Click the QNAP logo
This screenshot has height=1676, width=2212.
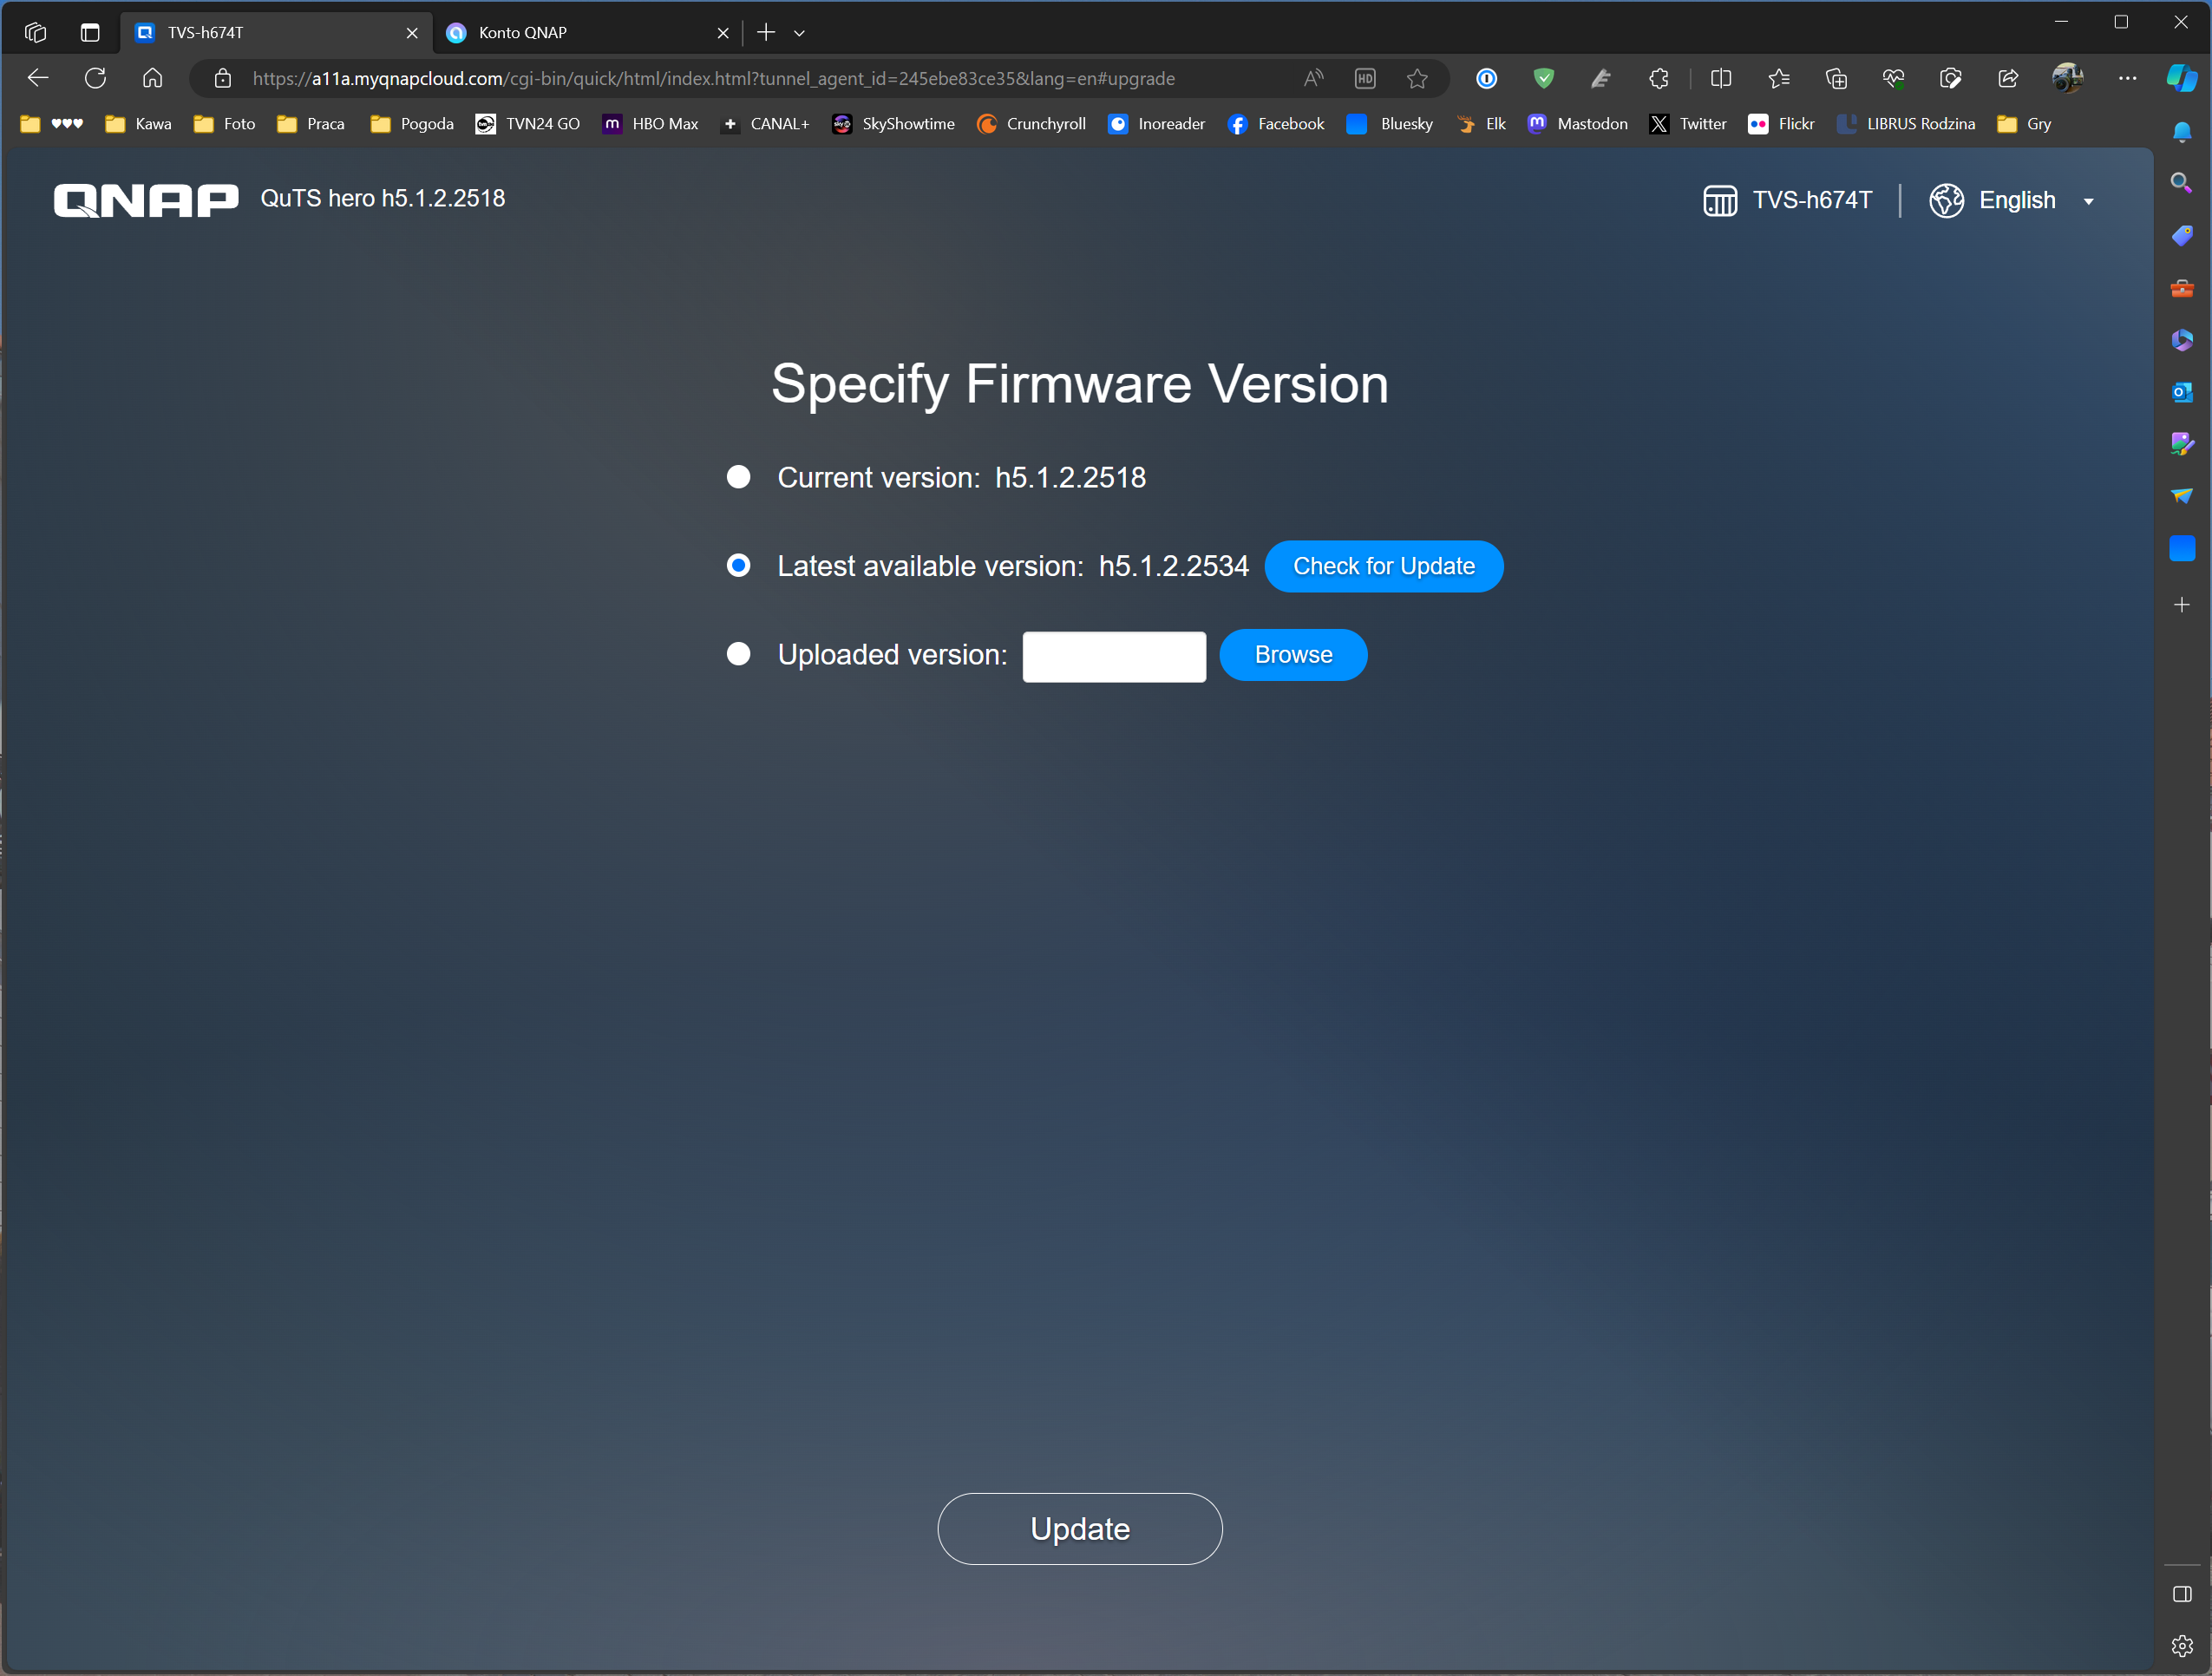pos(146,200)
